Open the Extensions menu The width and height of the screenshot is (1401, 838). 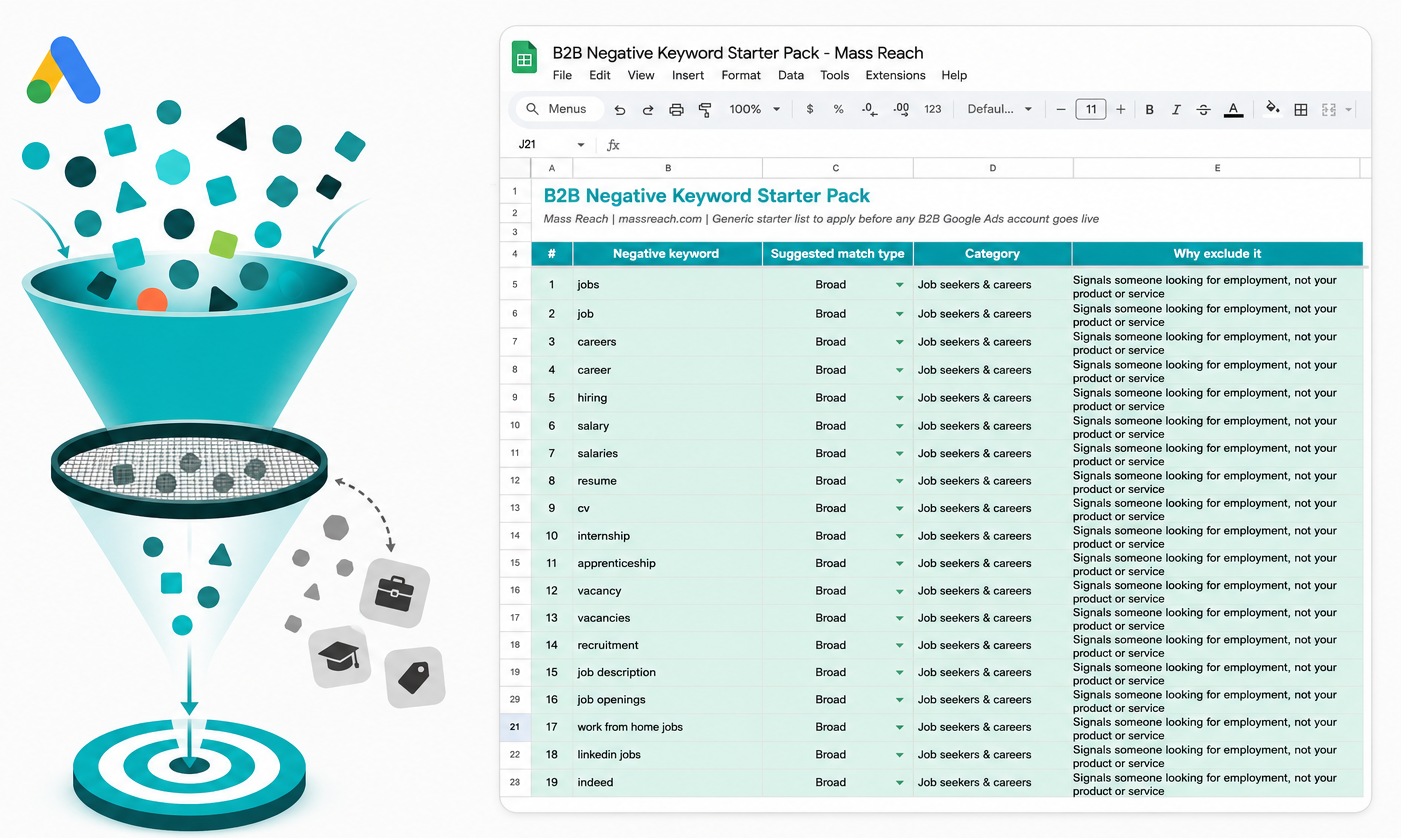click(x=896, y=75)
